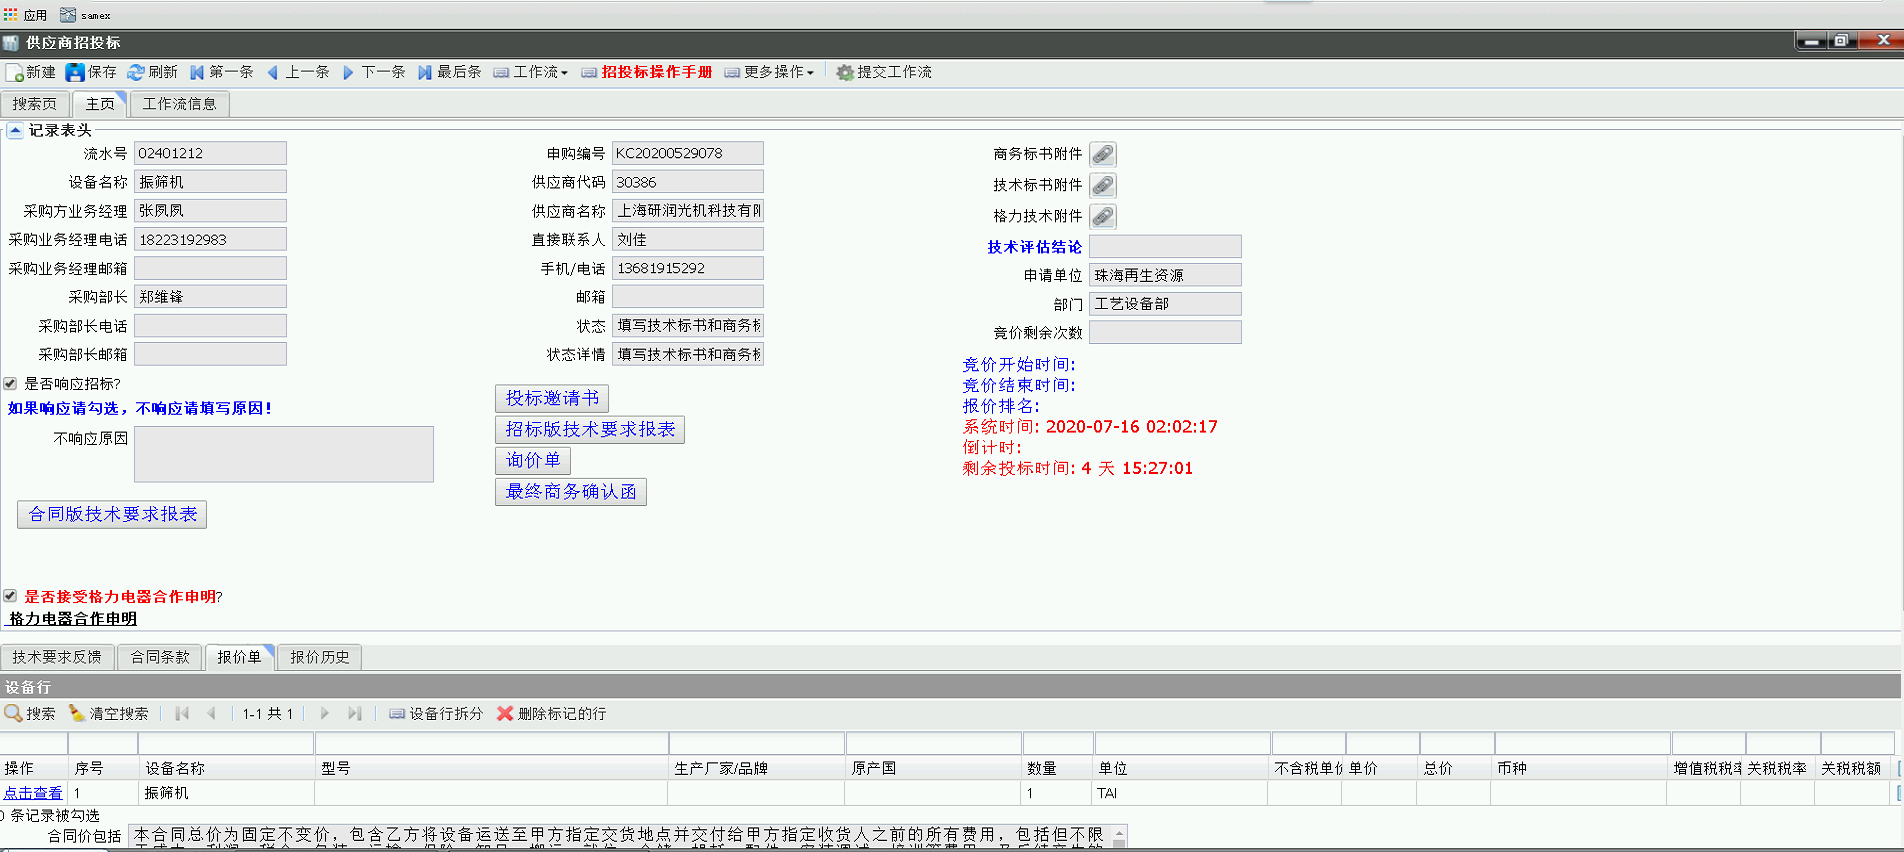Click 设备行拆分 toolbar icon

pos(397,714)
